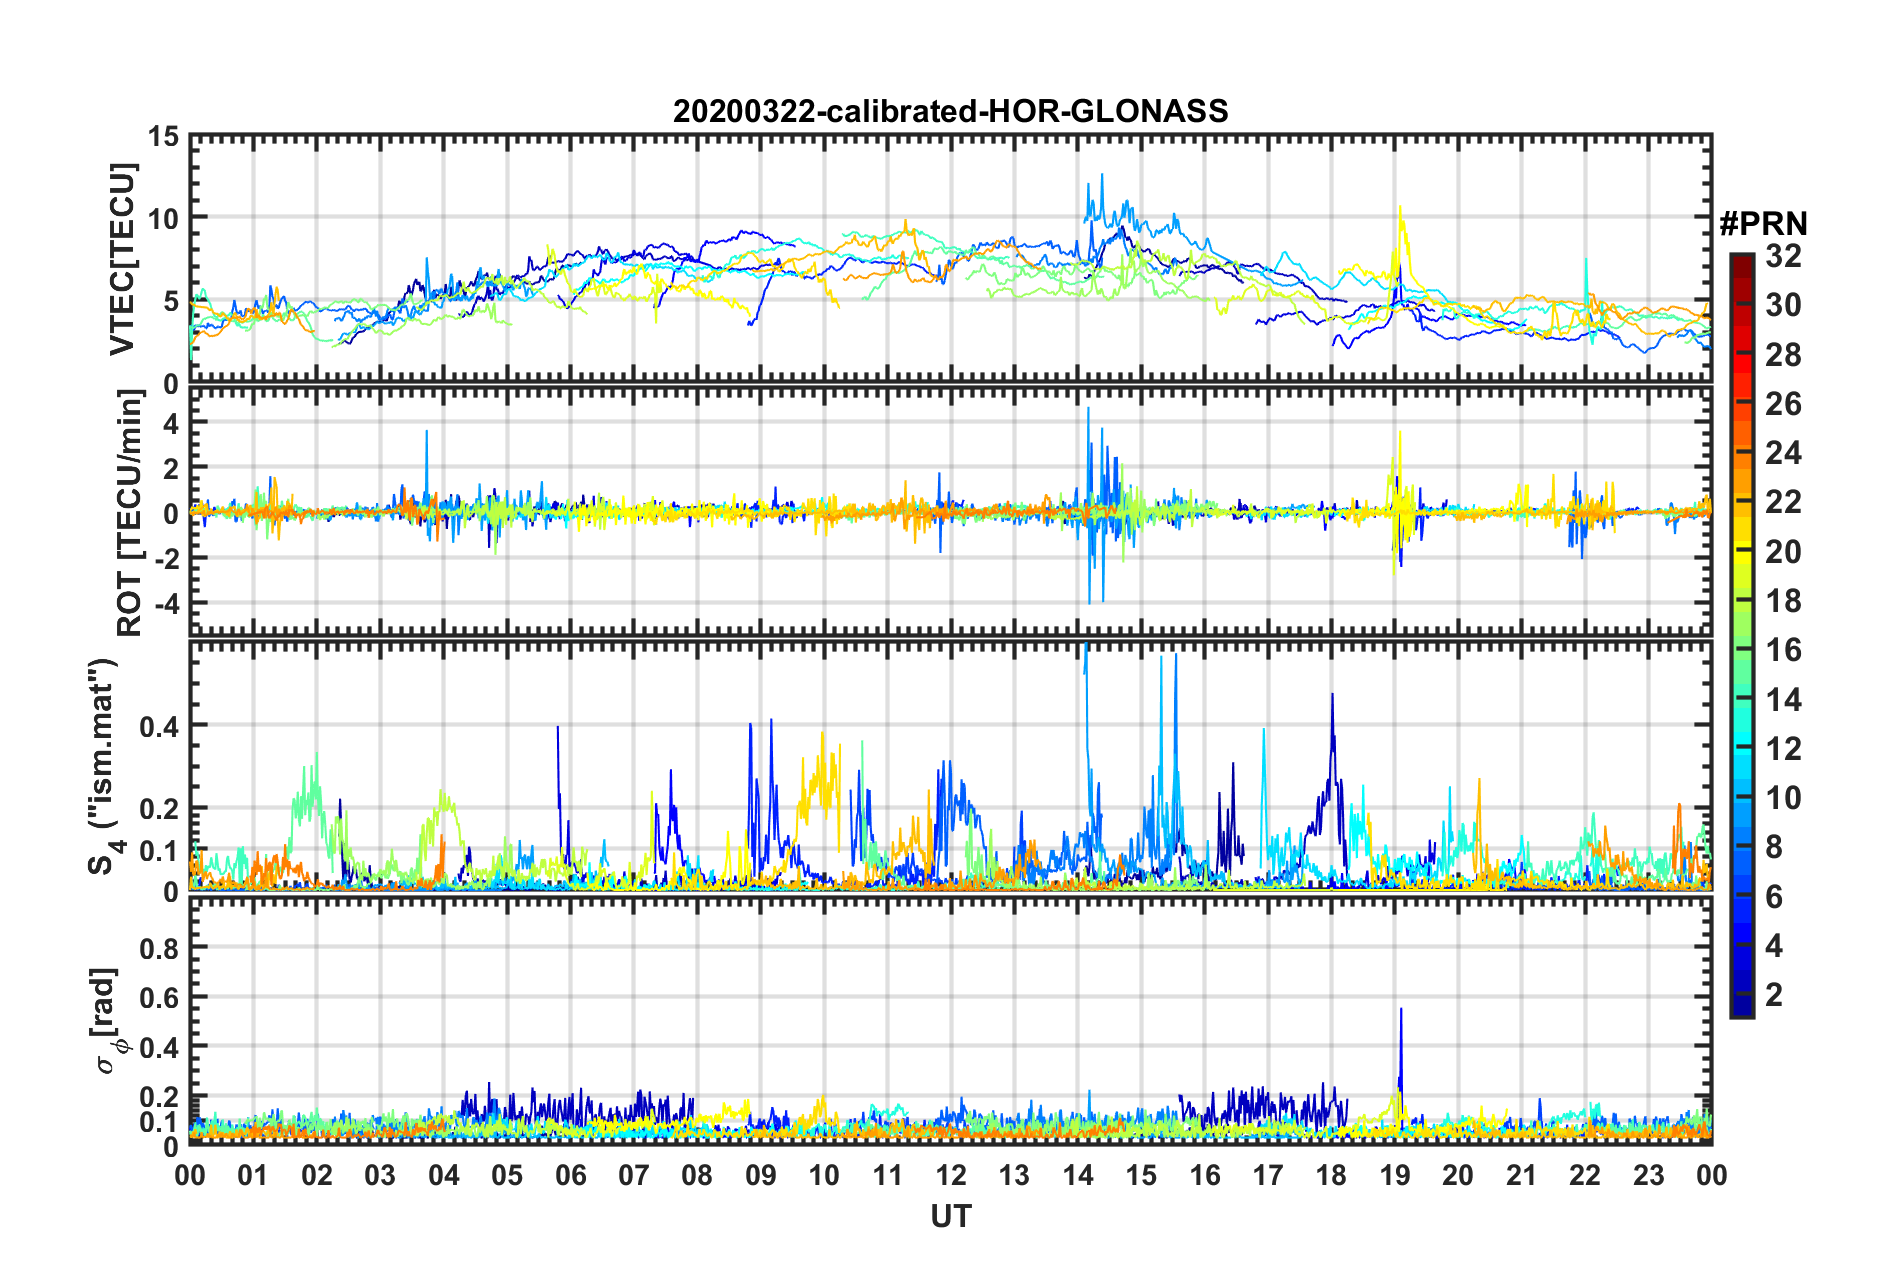Click the "19" hour tick on the UT axis

coord(1394,1175)
